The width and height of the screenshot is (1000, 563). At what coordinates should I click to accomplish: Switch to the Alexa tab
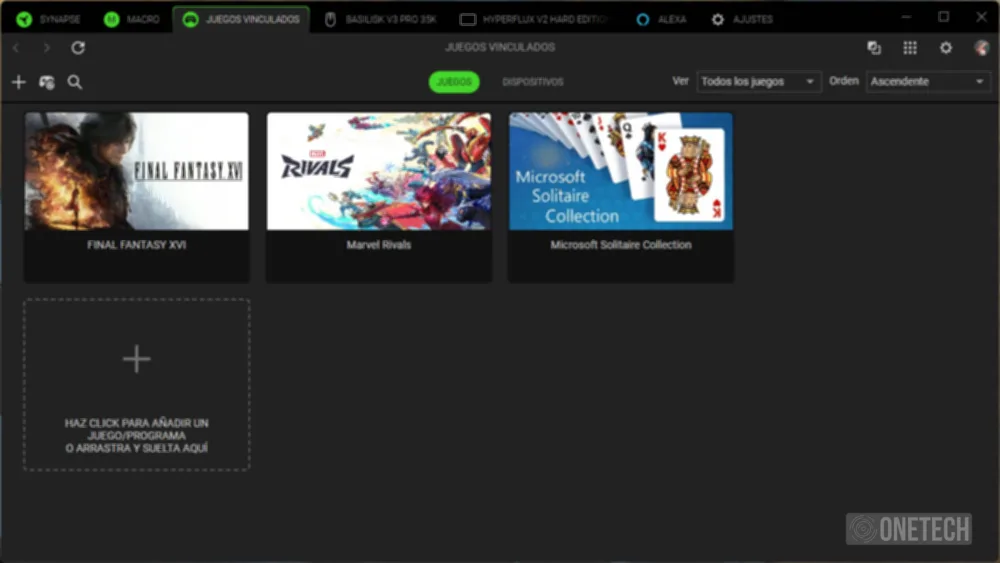(x=661, y=19)
